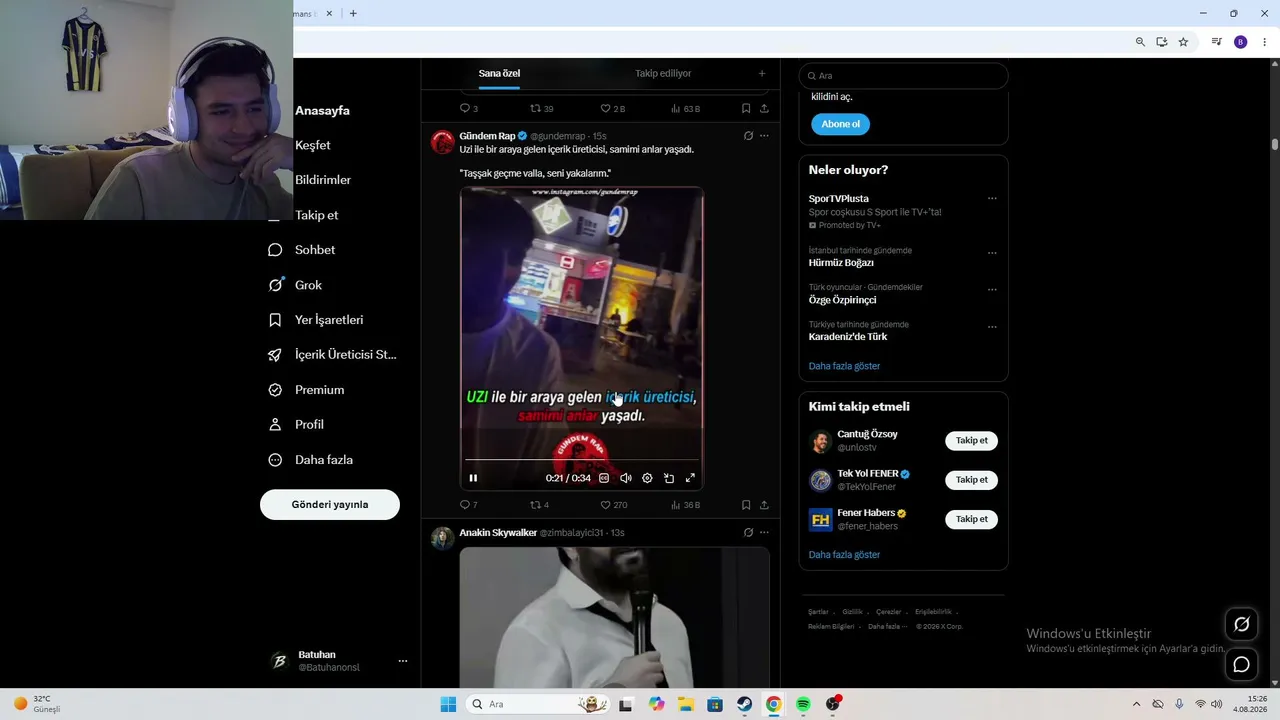
Task: Repost the post with 39 reposts
Action: (541, 108)
